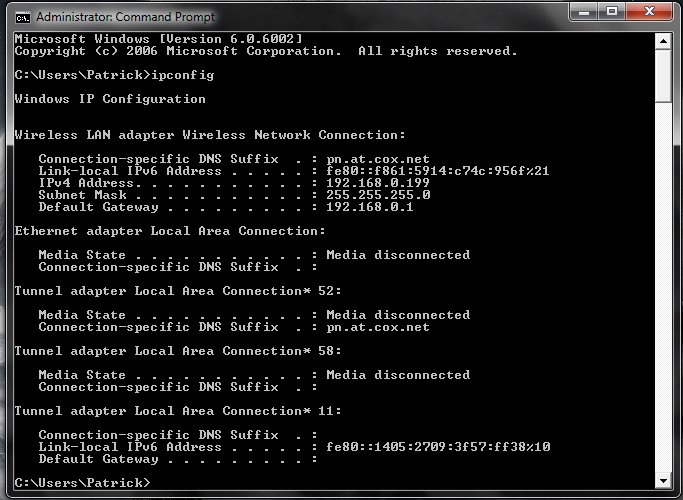Click the final C:\Users\Patrick> prompt line
The width and height of the screenshot is (683, 500).
(82, 482)
